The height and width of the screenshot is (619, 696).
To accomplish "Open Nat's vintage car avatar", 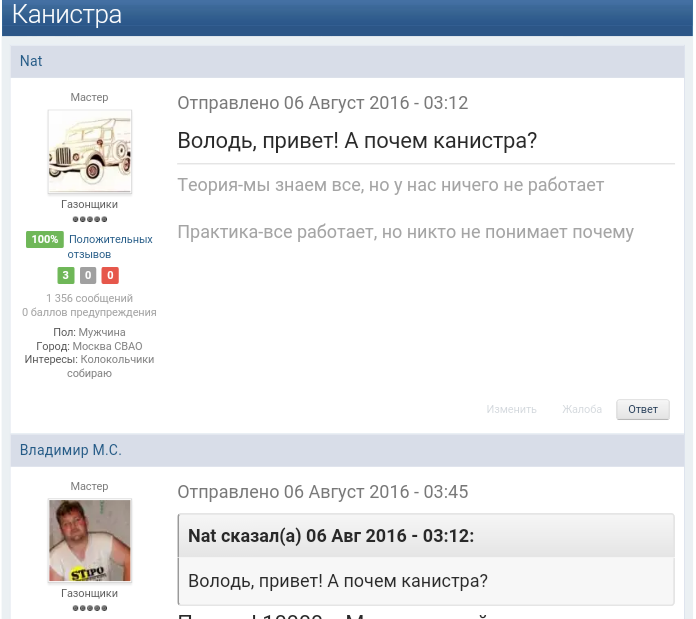I will point(90,152).
